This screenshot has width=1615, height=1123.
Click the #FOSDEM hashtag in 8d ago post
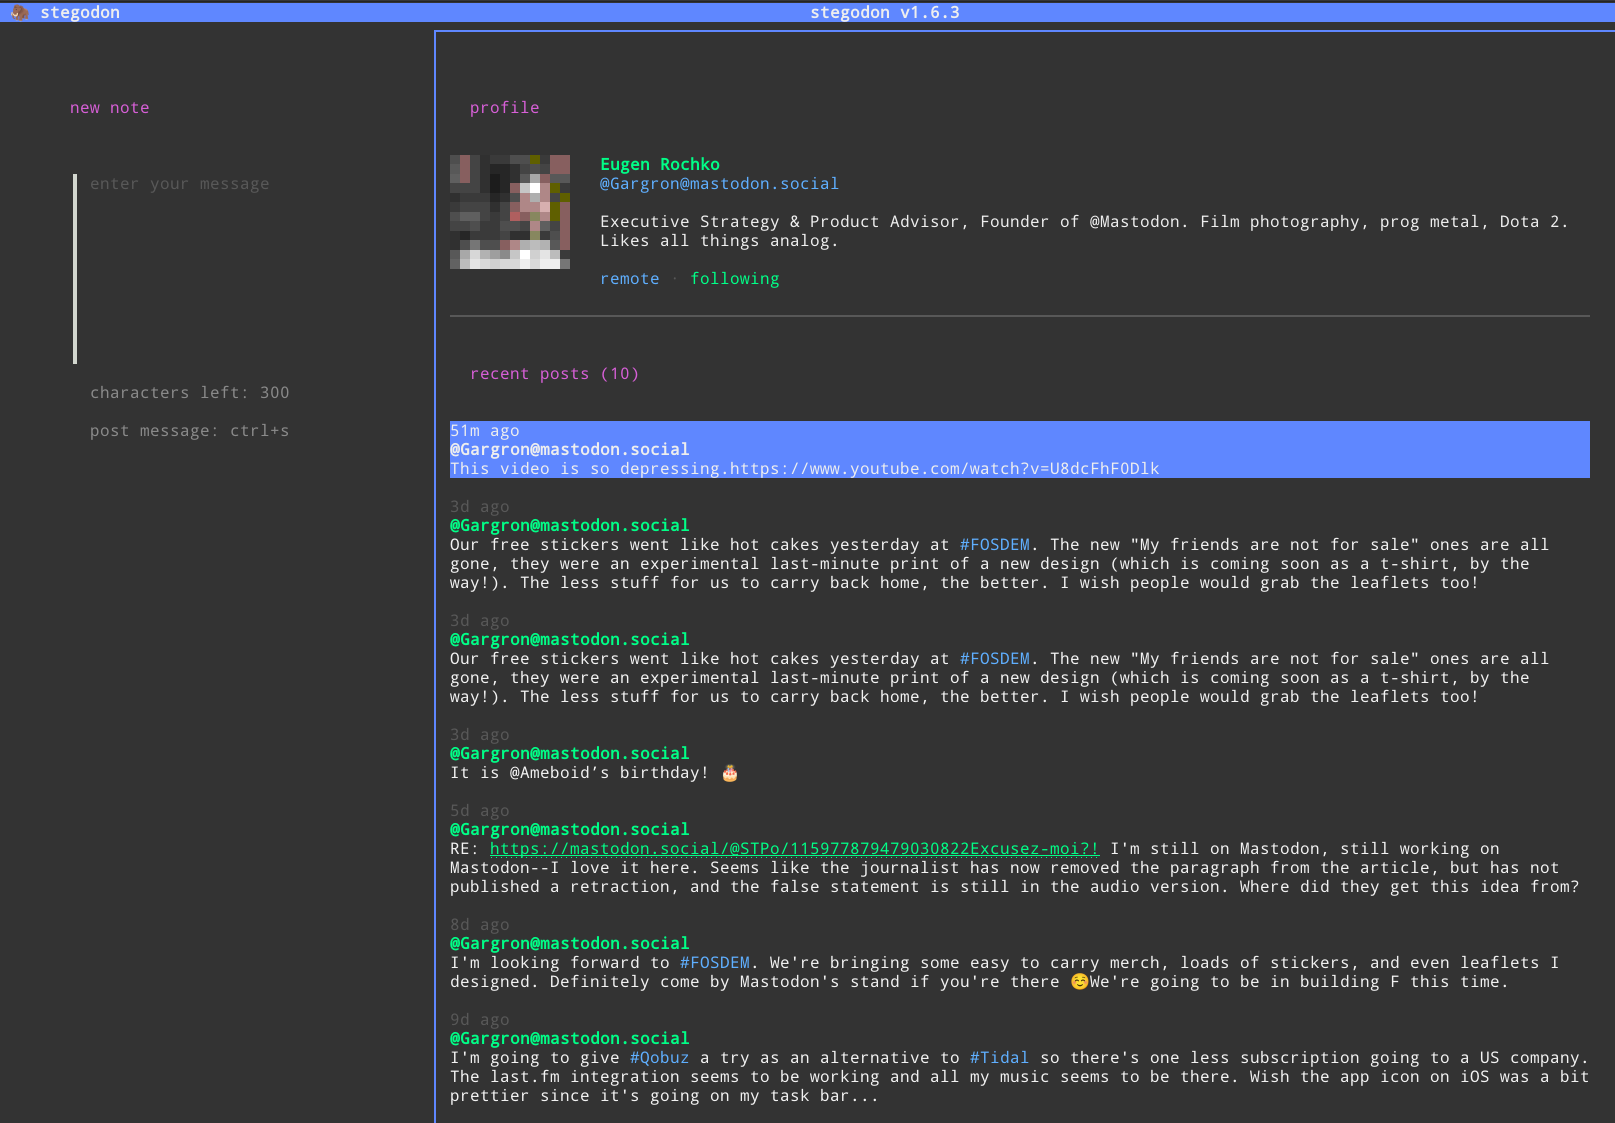click(714, 963)
